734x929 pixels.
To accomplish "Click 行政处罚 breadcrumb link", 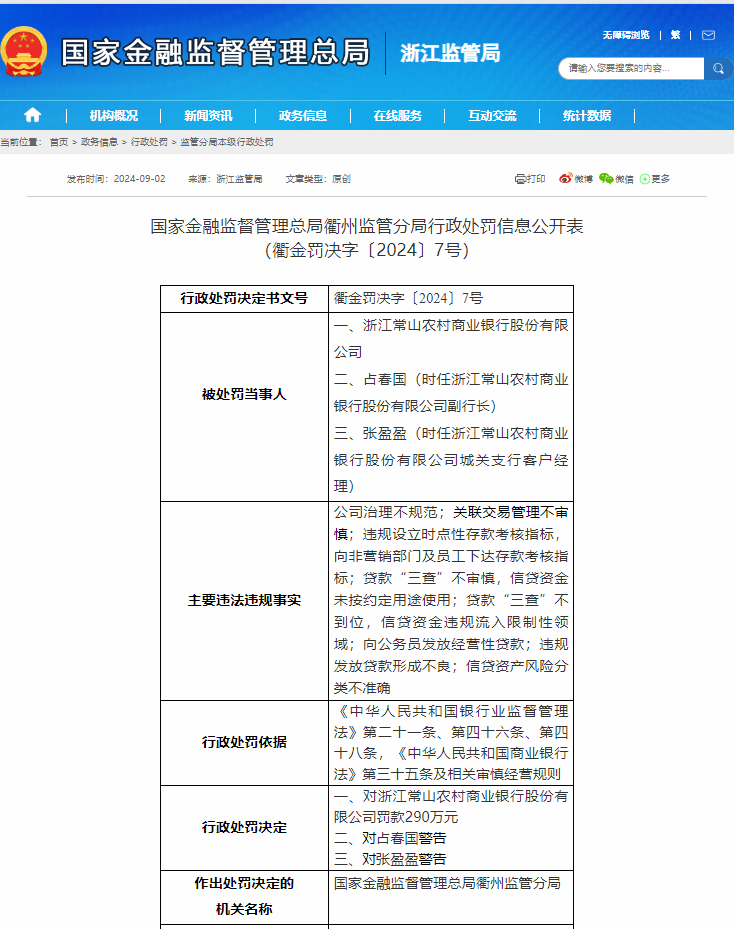I will [x=149, y=142].
